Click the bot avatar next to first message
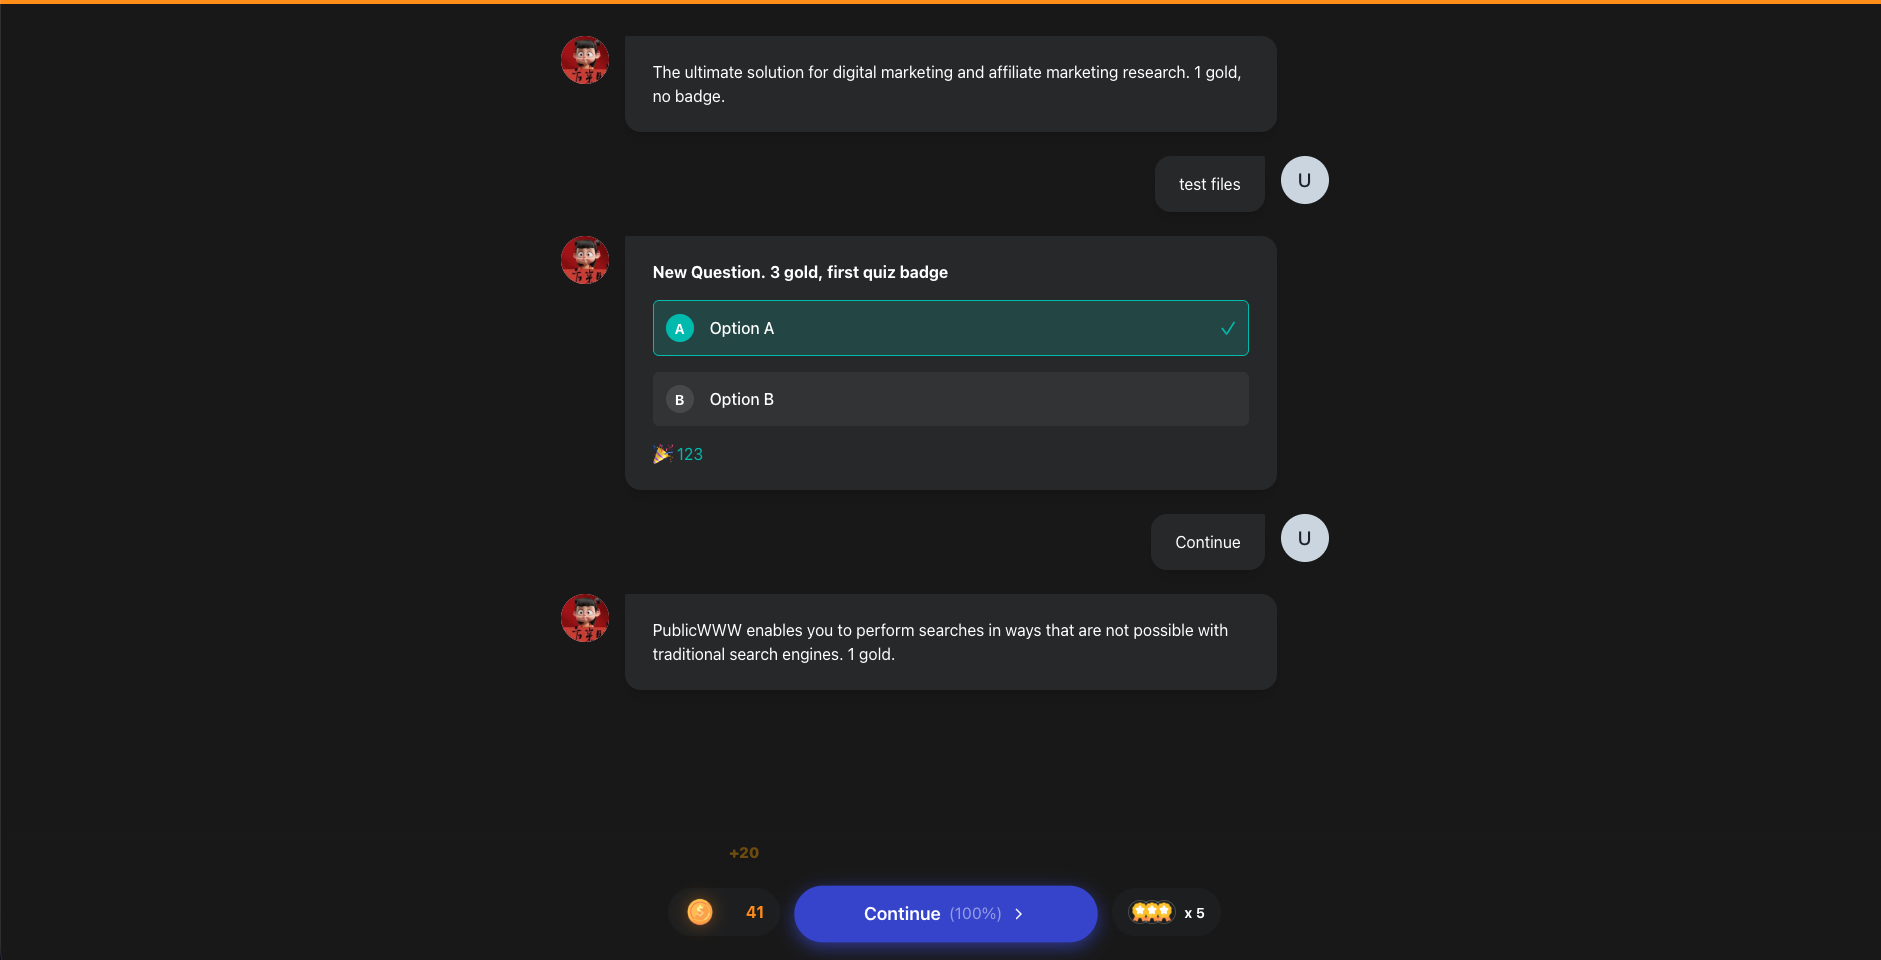Screen dimensions: 1881x960 pyautogui.click(x=585, y=60)
